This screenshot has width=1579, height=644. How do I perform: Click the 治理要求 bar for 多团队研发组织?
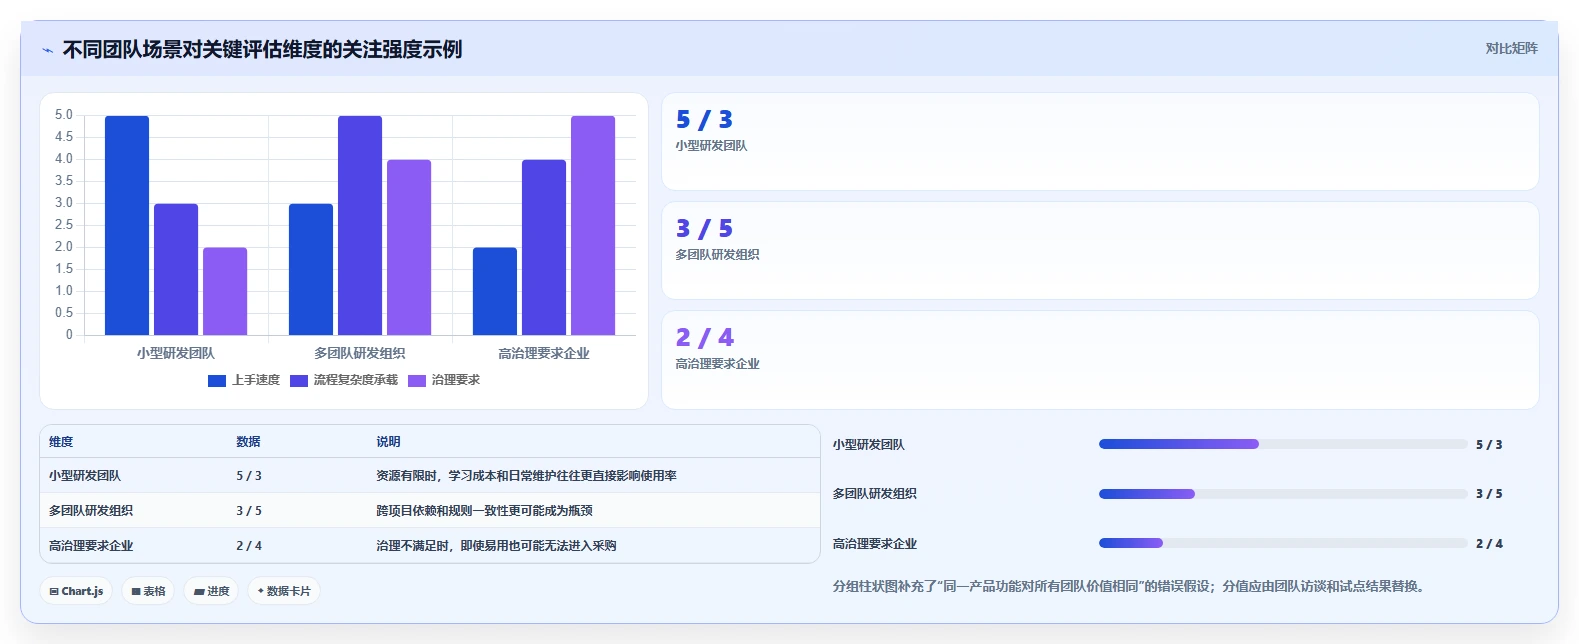click(409, 247)
